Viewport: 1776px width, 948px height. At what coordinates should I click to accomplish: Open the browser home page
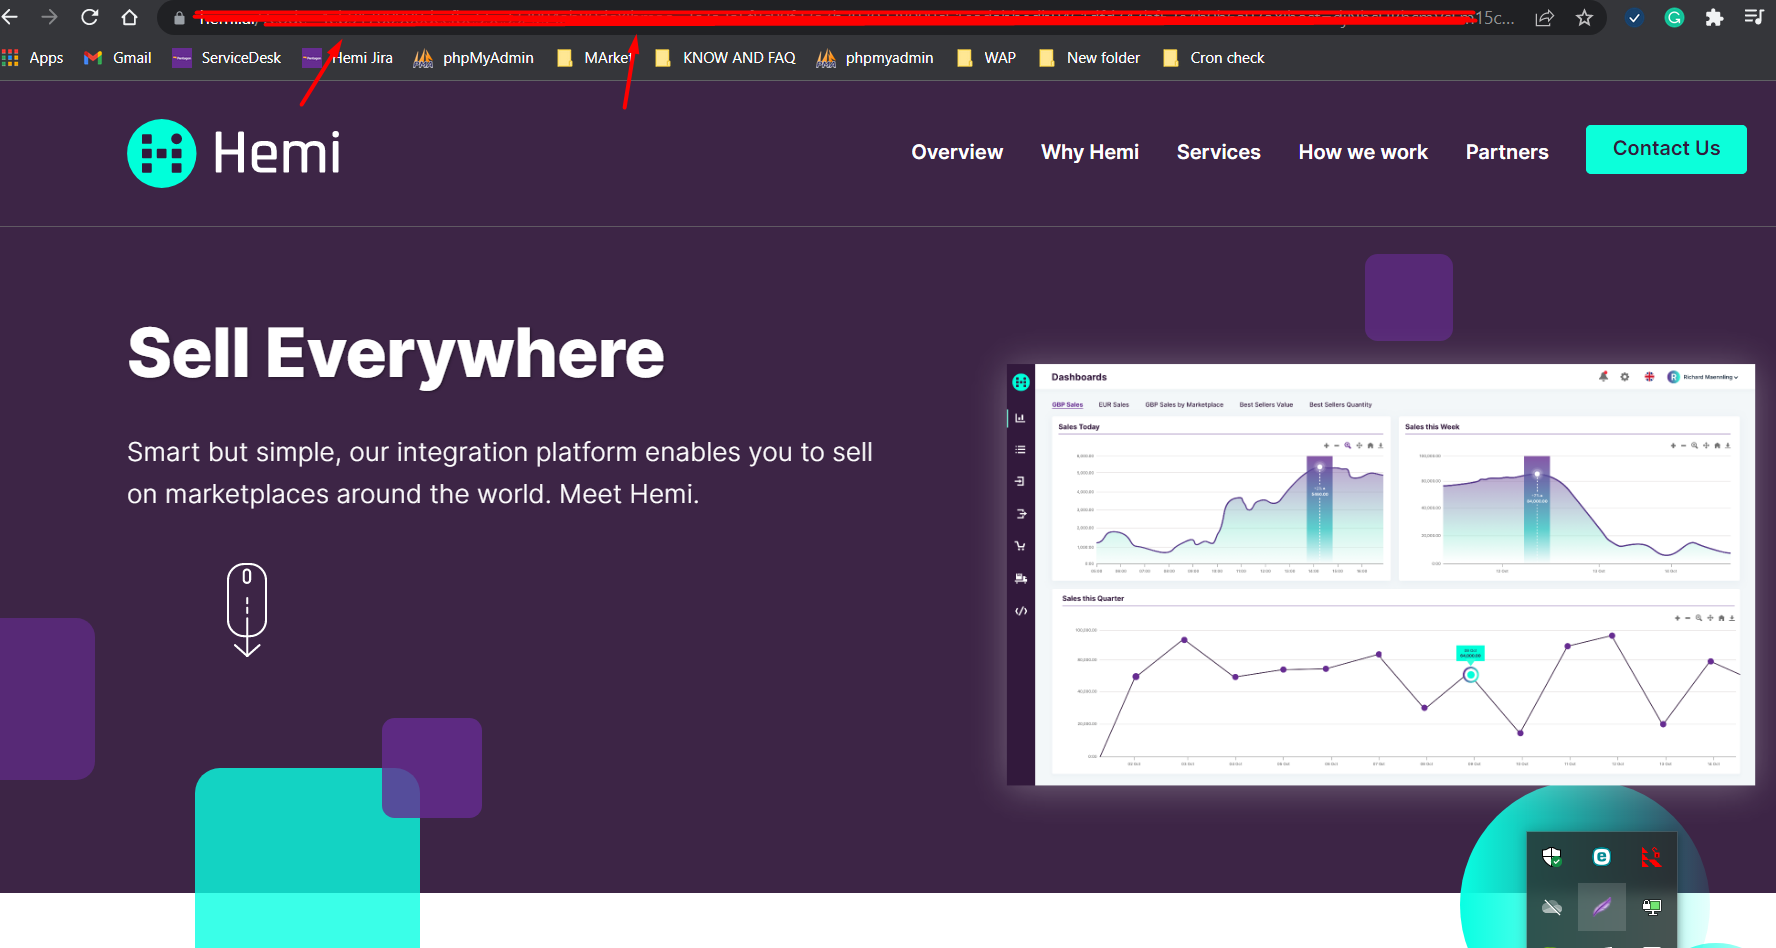tap(129, 17)
